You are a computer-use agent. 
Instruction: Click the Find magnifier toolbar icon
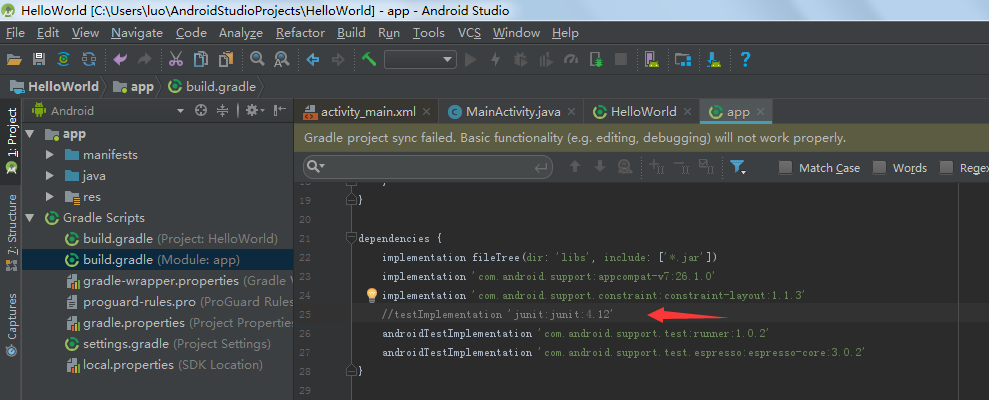257,59
